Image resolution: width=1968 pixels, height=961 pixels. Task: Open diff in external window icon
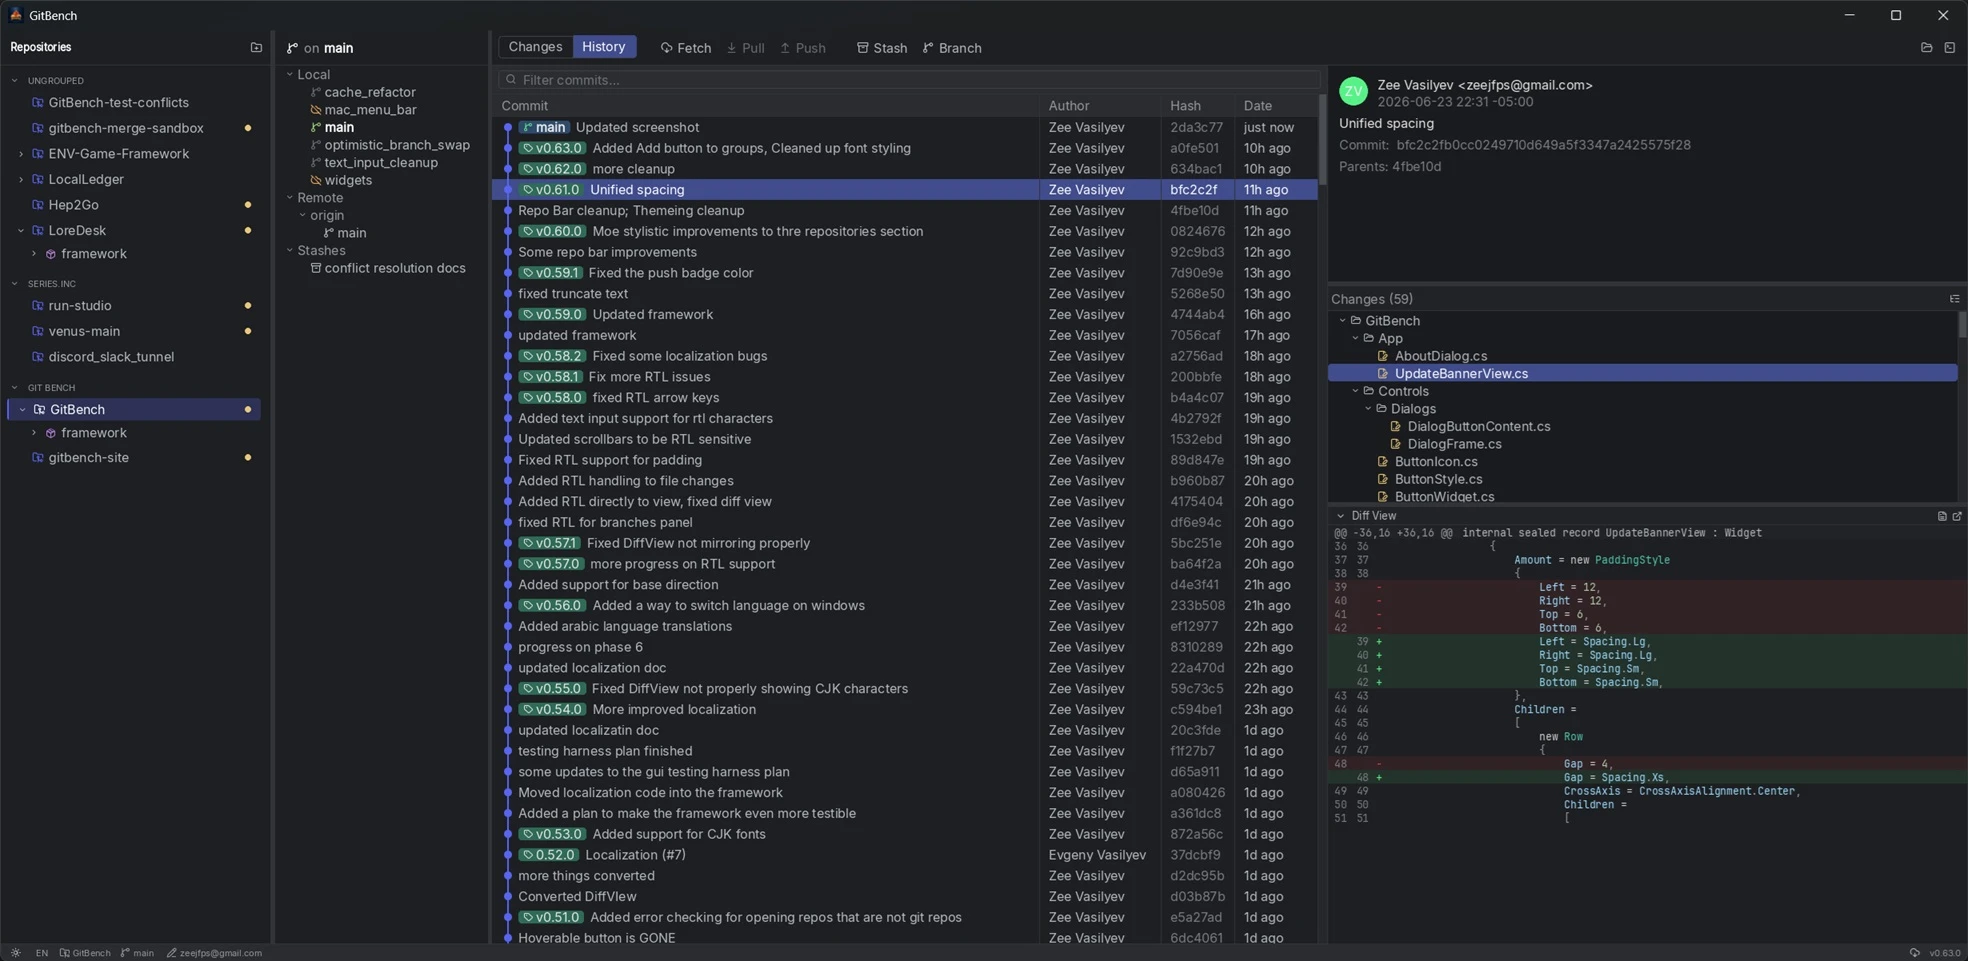pyautogui.click(x=1957, y=516)
